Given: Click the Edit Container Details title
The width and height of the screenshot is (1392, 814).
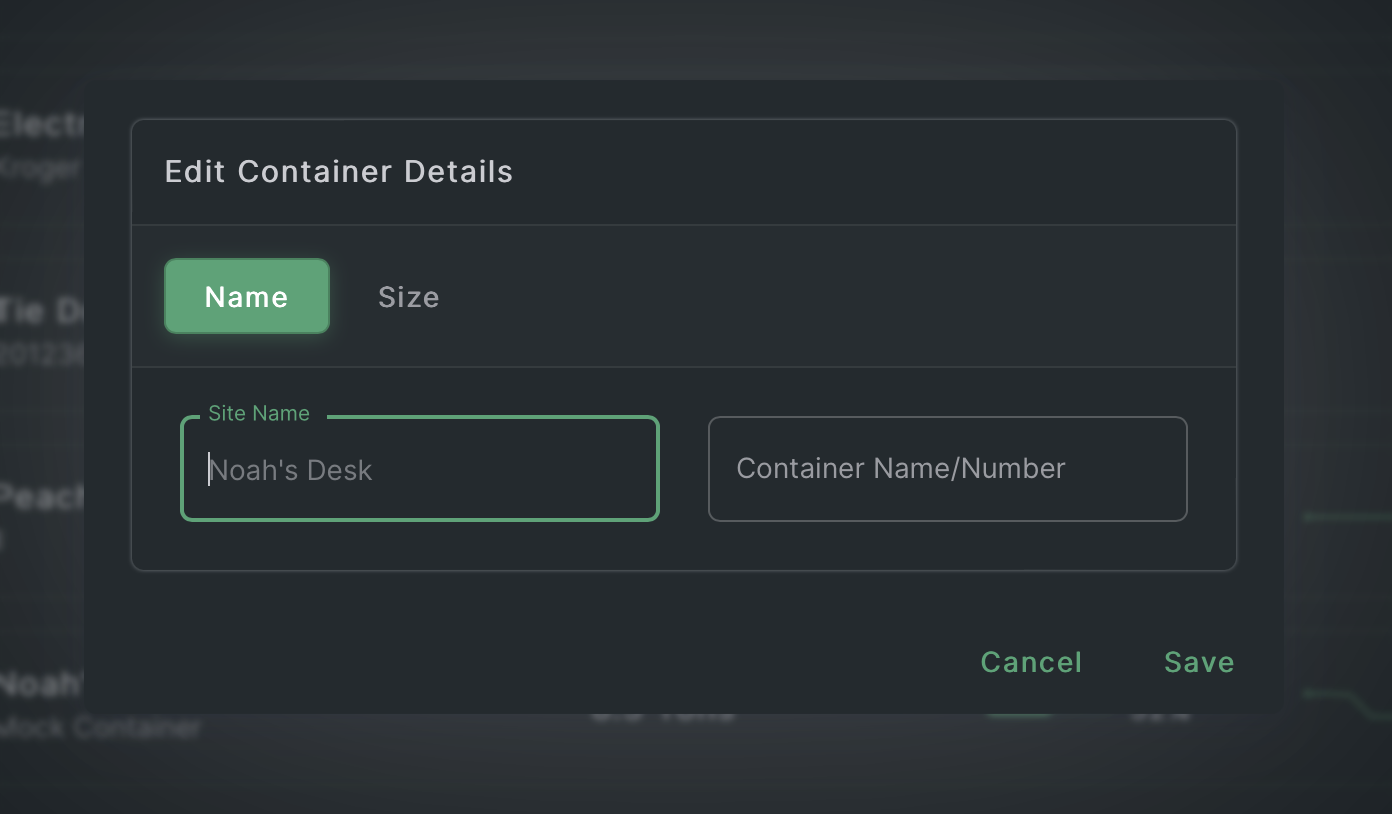Looking at the screenshot, I should pyautogui.click(x=338, y=171).
